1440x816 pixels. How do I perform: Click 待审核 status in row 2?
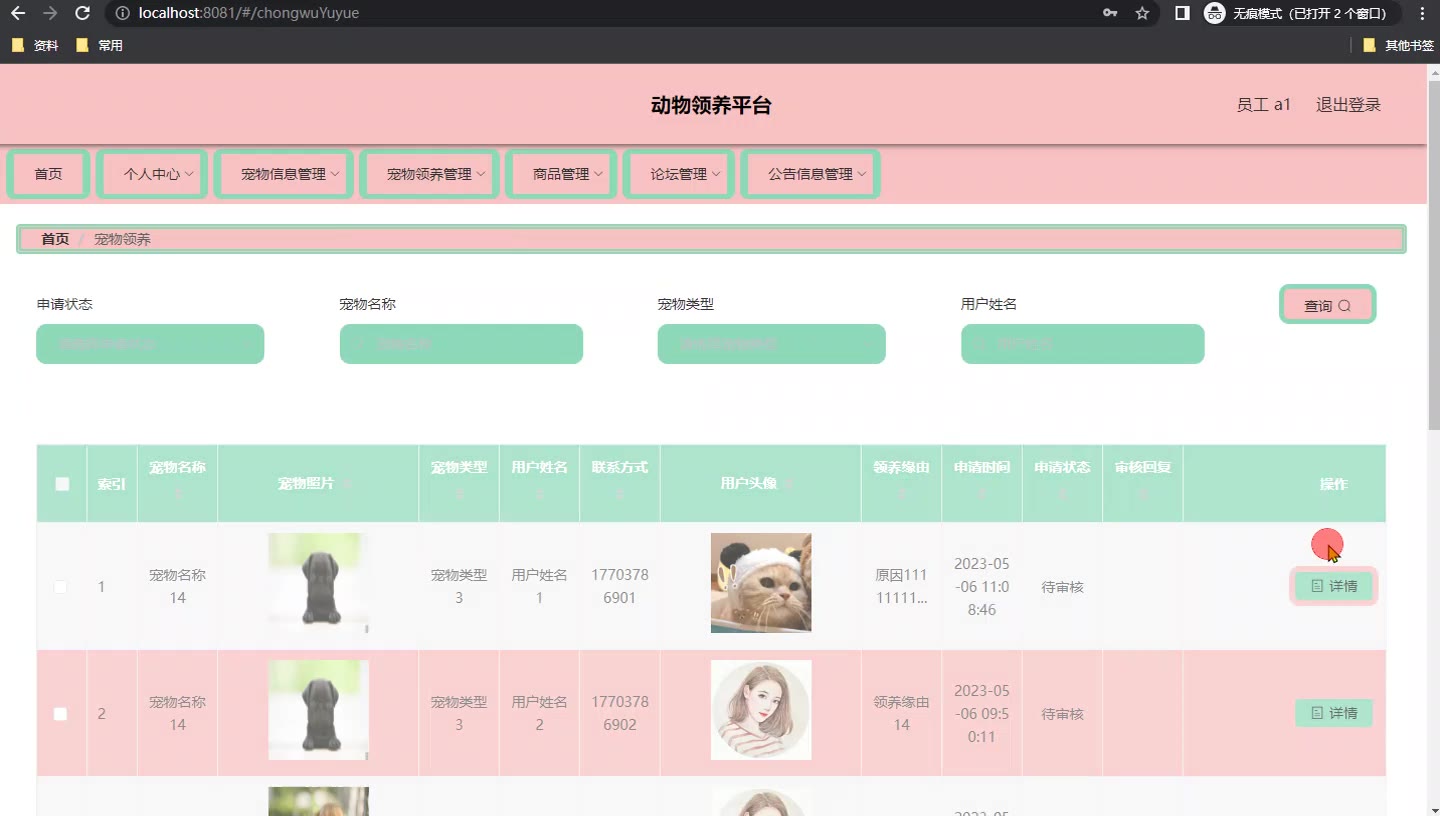(x=1062, y=714)
